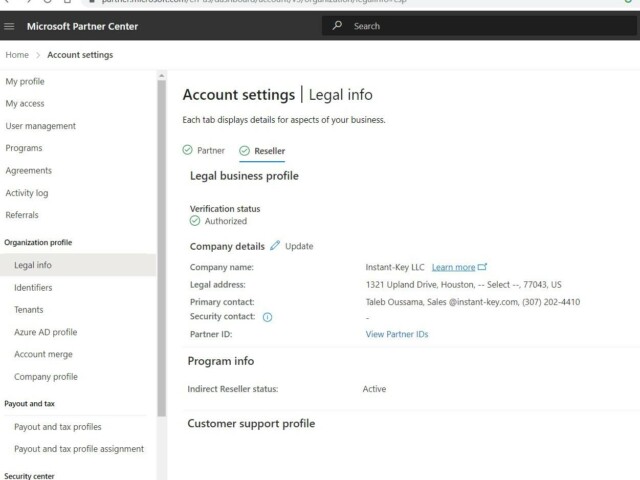The image size is (640, 480).
Task: Click the Authorized green checkmark icon
Action: click(195, 221)
